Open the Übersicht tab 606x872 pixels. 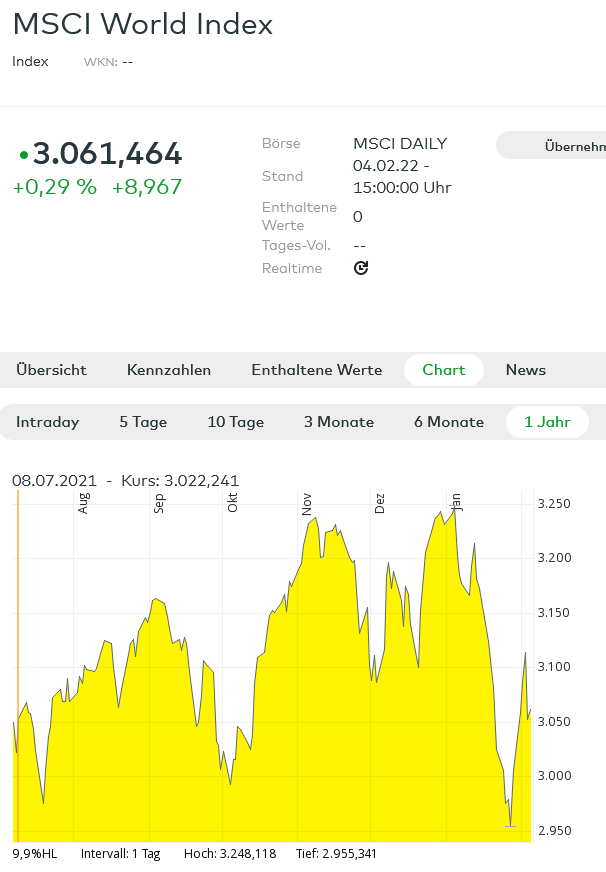(x=51, y=370)
